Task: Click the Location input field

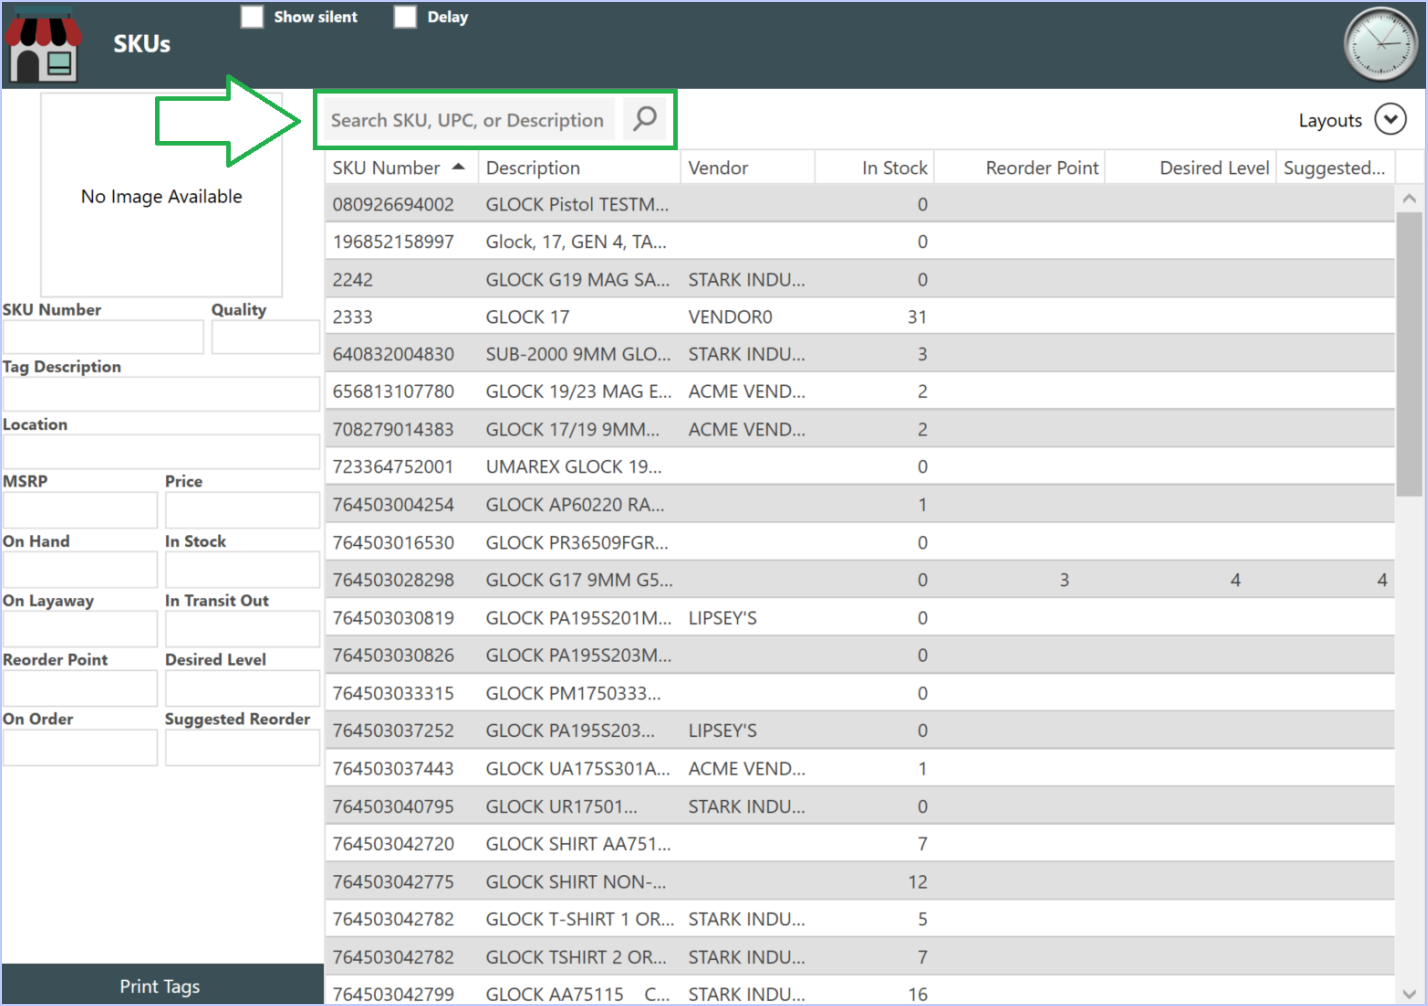Action: (161, 451)
